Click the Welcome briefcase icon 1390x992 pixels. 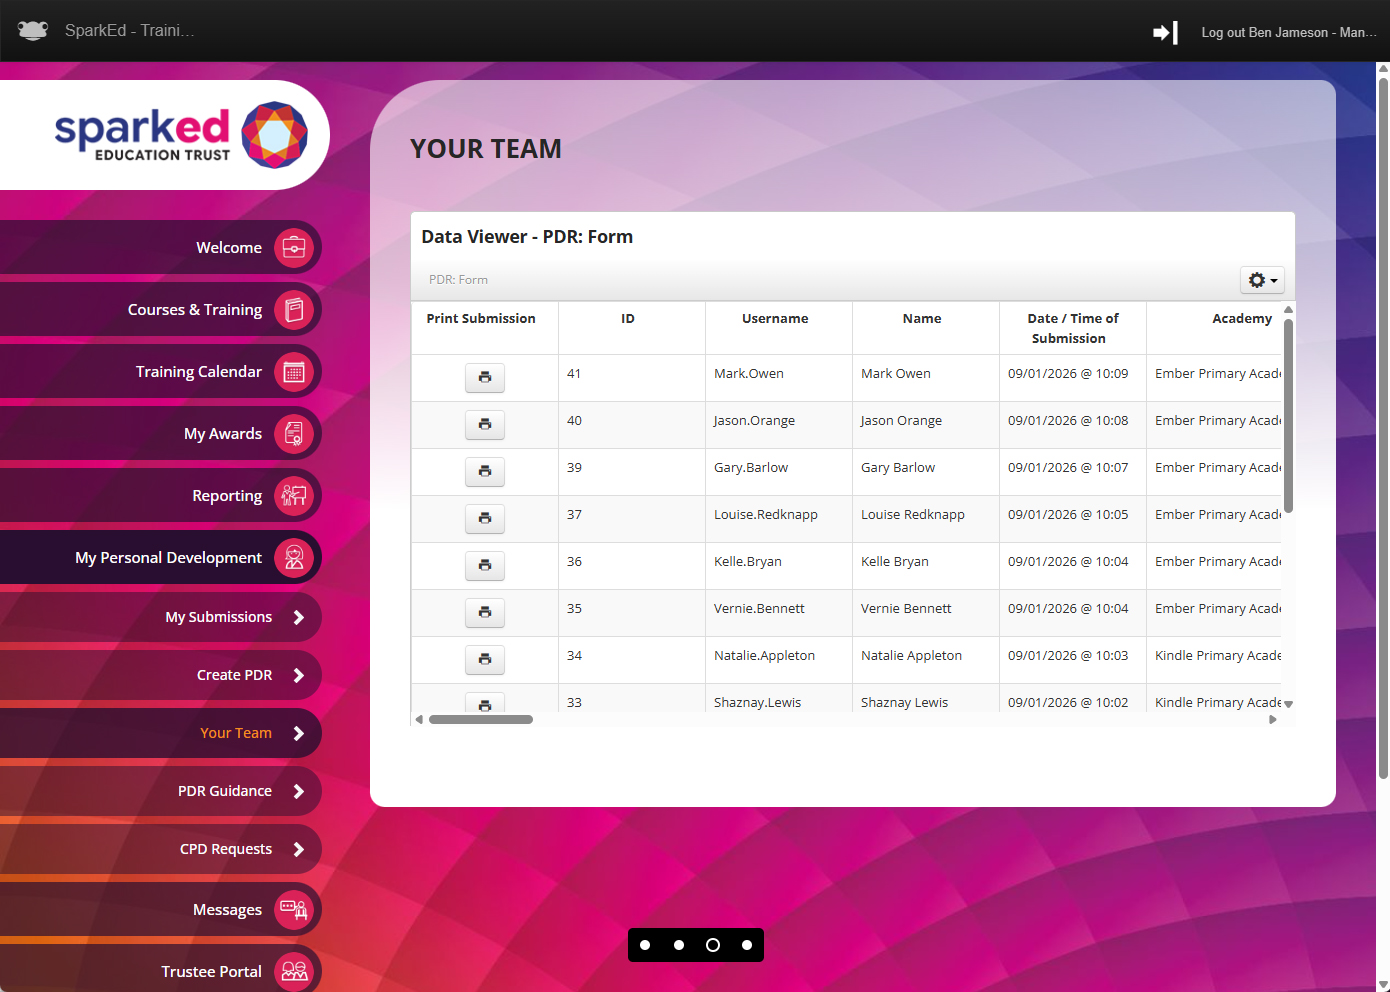tap(294, 247)
